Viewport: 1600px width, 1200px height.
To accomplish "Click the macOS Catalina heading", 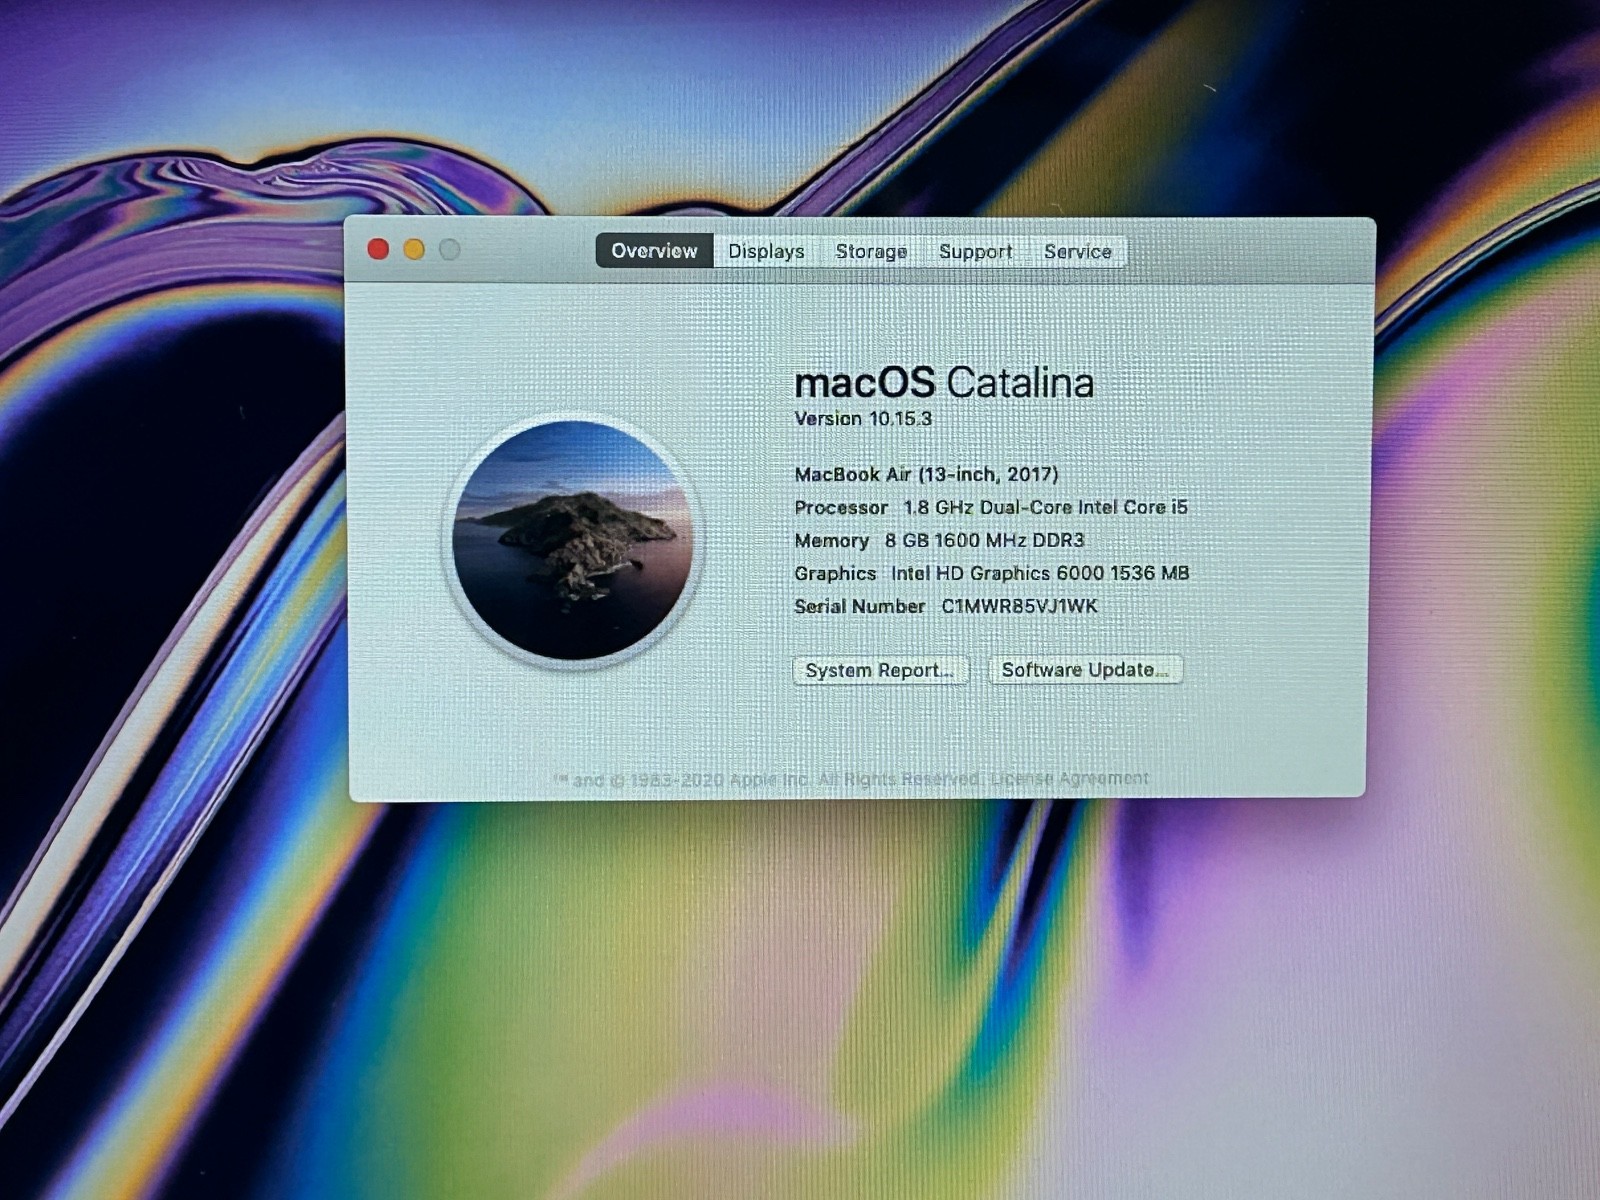I will 944,382.
